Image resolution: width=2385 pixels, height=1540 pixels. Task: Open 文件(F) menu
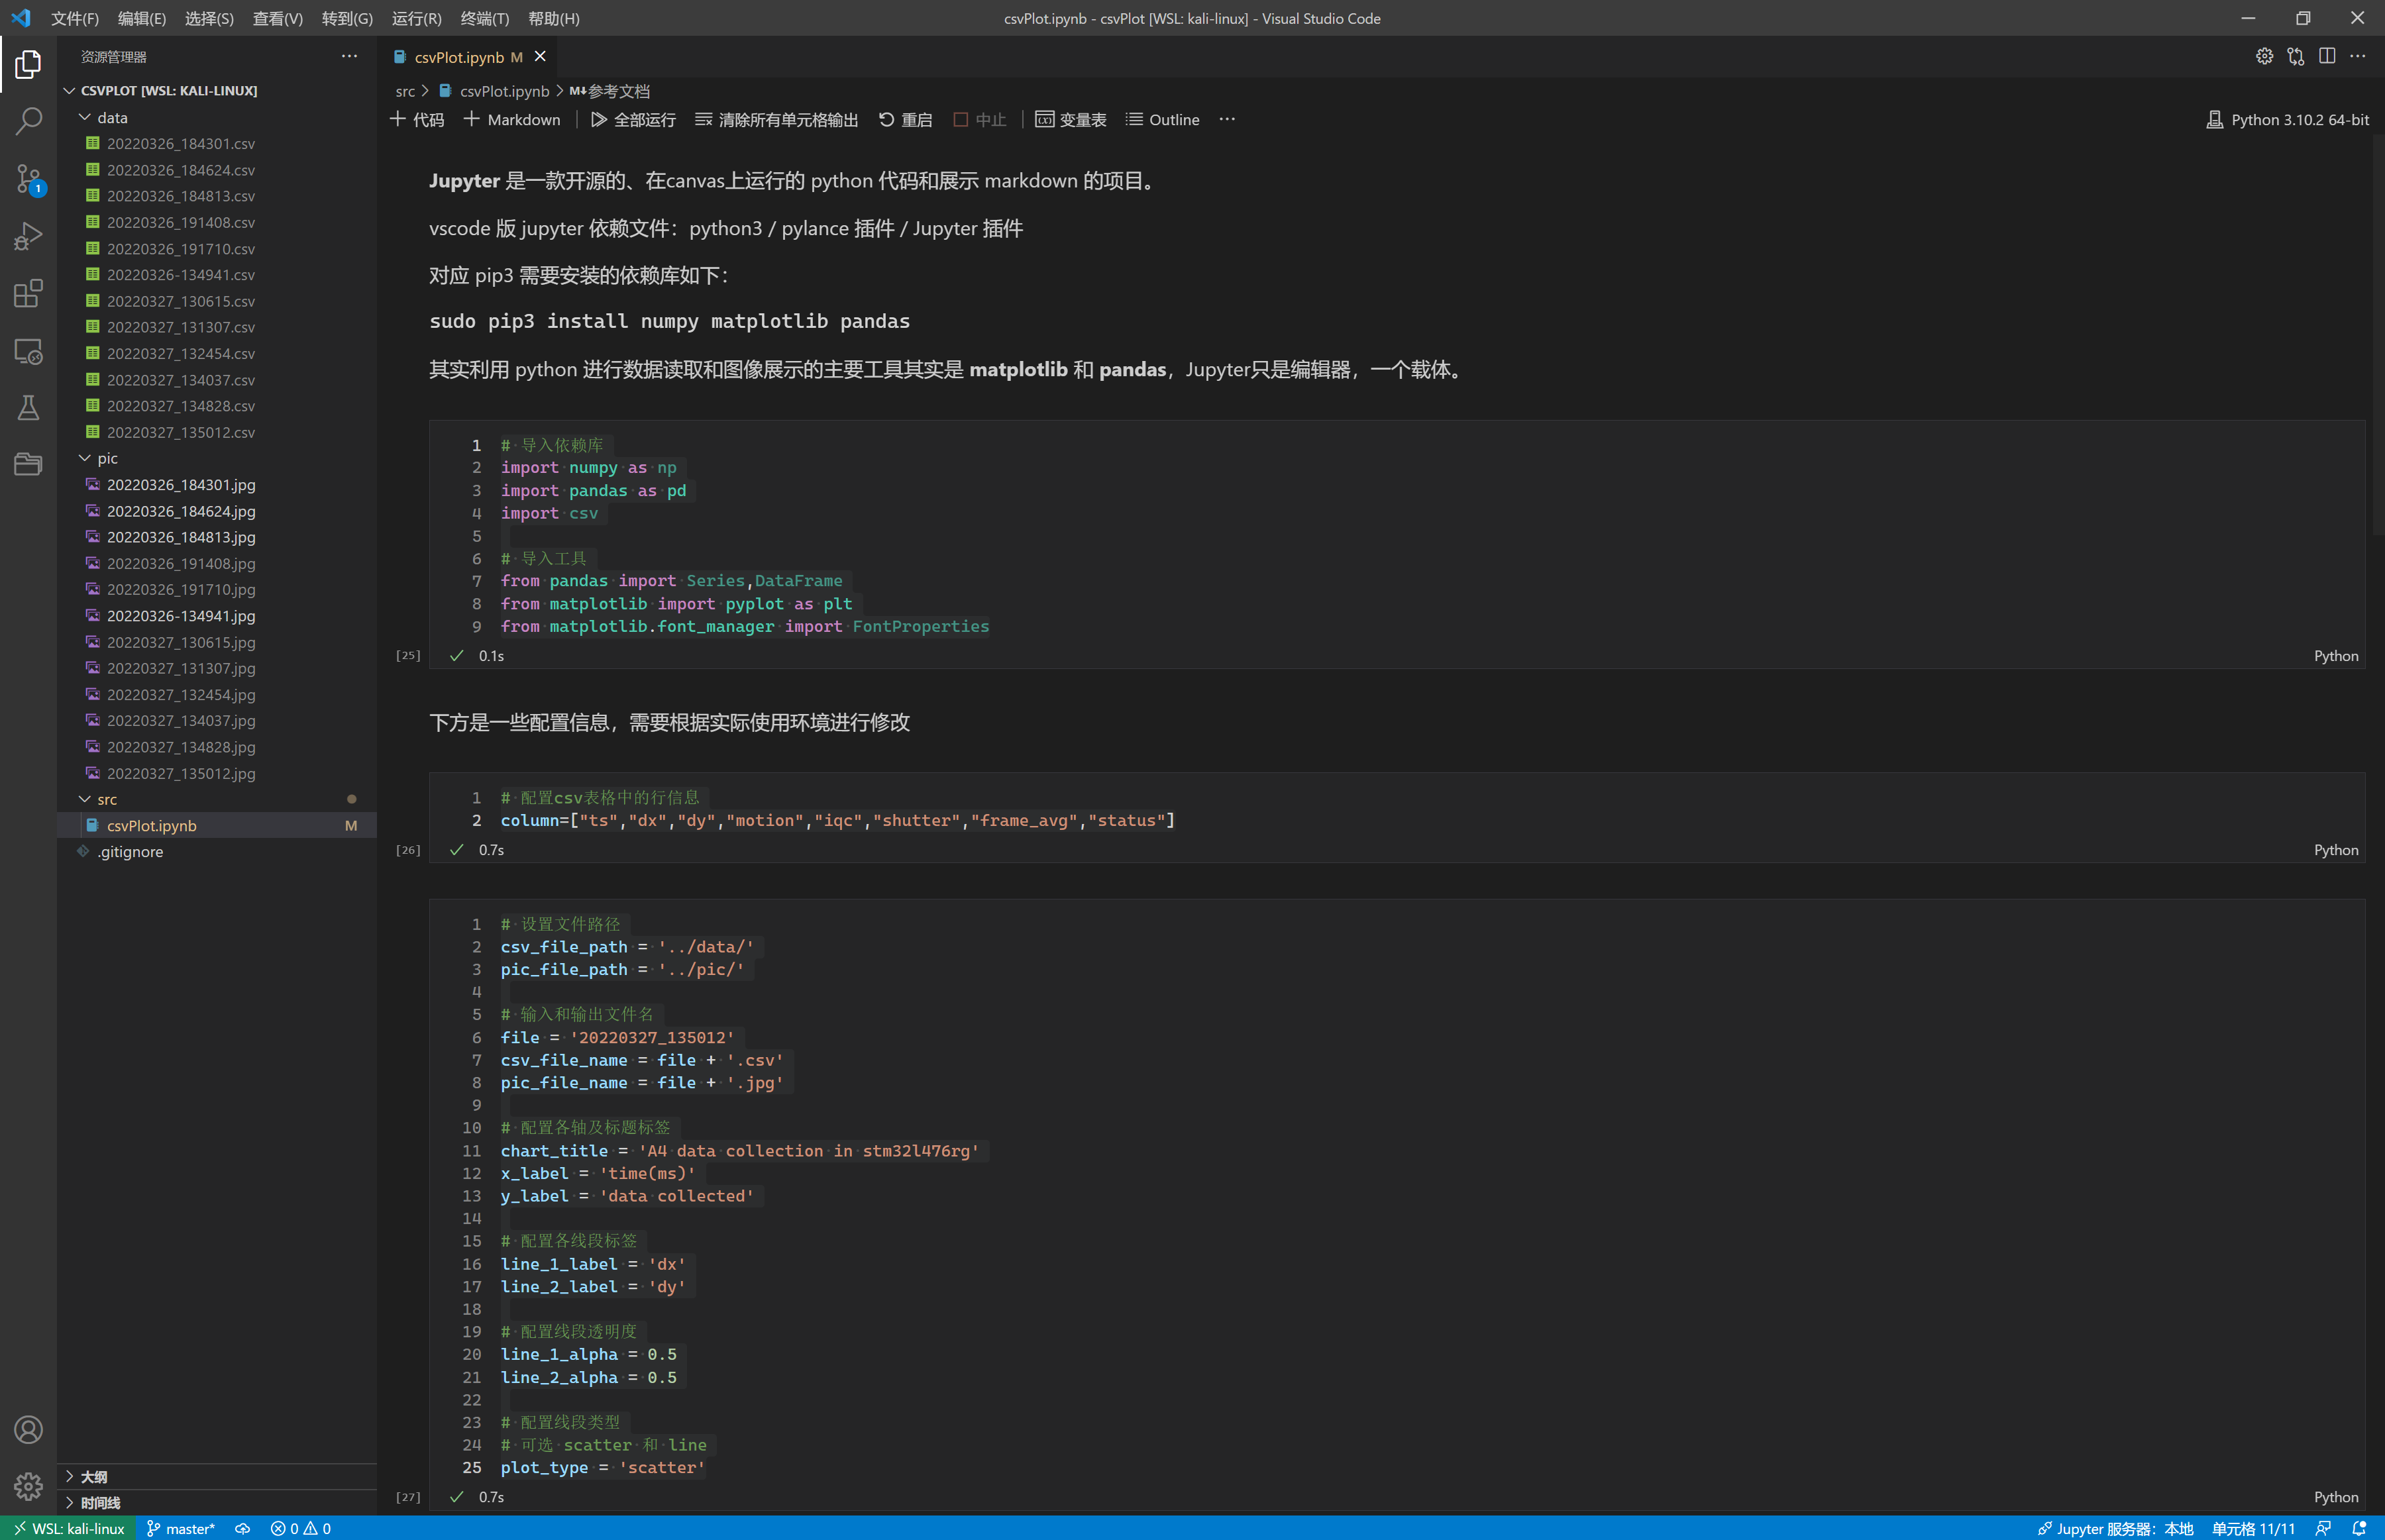pyautogui.click(x=75, y=18)
